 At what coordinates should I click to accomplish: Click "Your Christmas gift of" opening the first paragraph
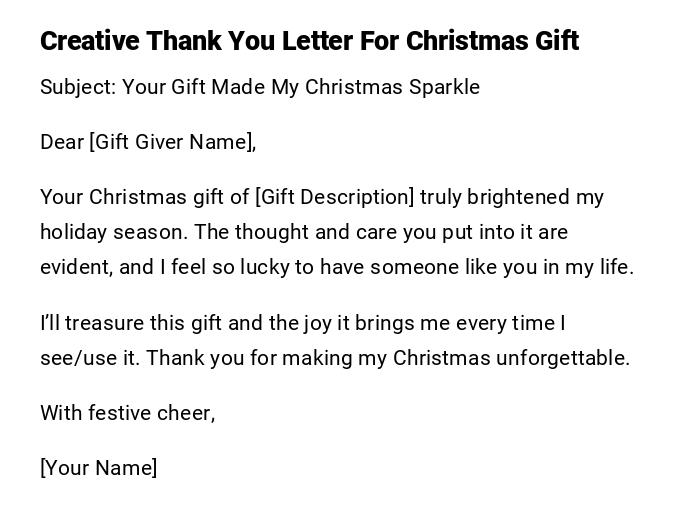144,197
